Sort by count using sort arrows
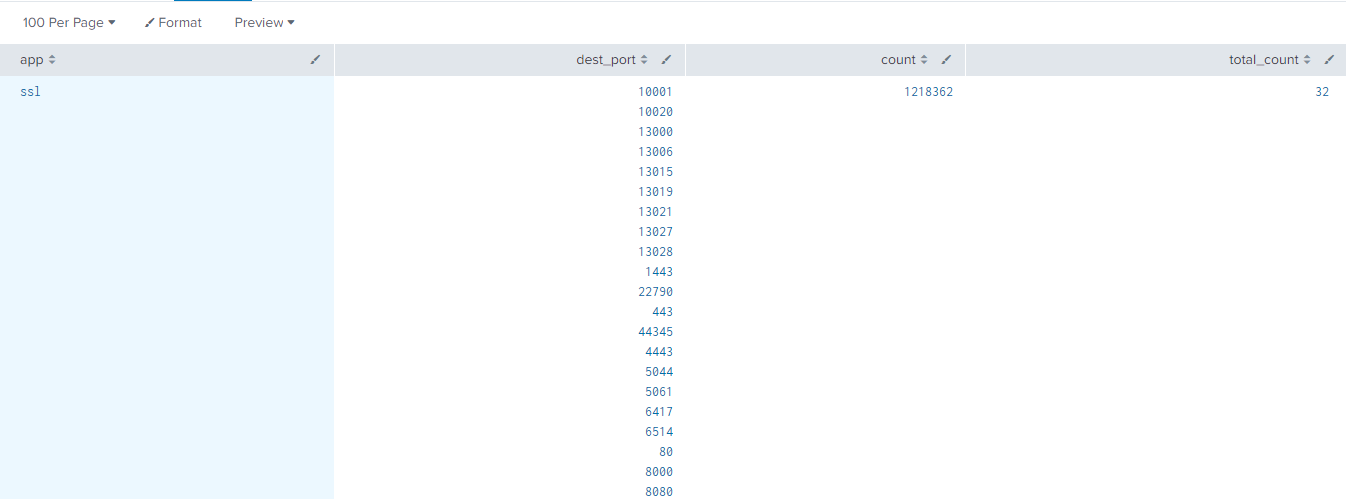Viewport: 1346px width, 499px height. (924, 60)
